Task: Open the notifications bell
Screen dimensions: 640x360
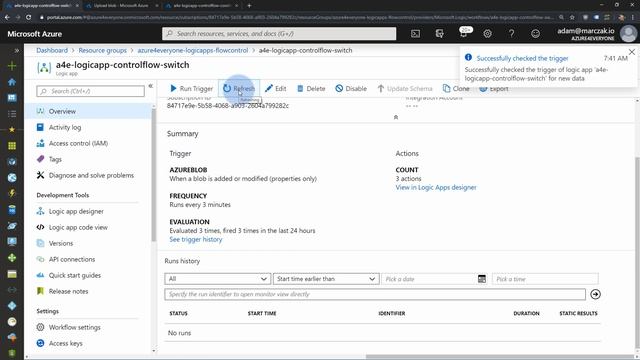Action: click(464, 34)
